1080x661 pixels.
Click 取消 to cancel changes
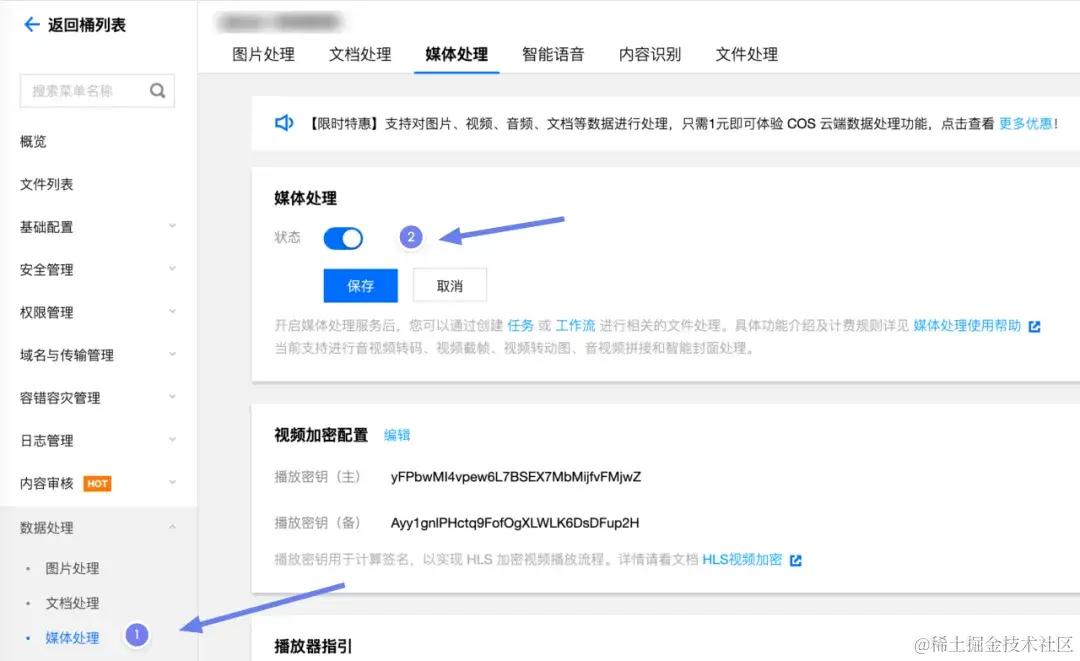449,285
